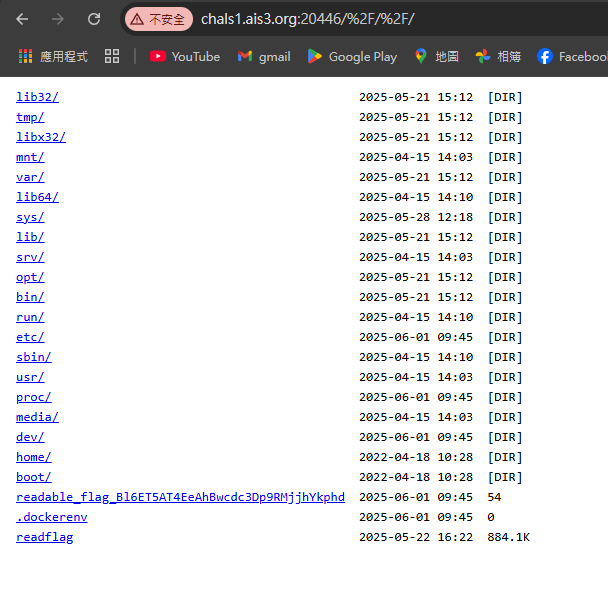Click the [DIR] label in the home/ row
608x608 pixels.
[505, 457]
